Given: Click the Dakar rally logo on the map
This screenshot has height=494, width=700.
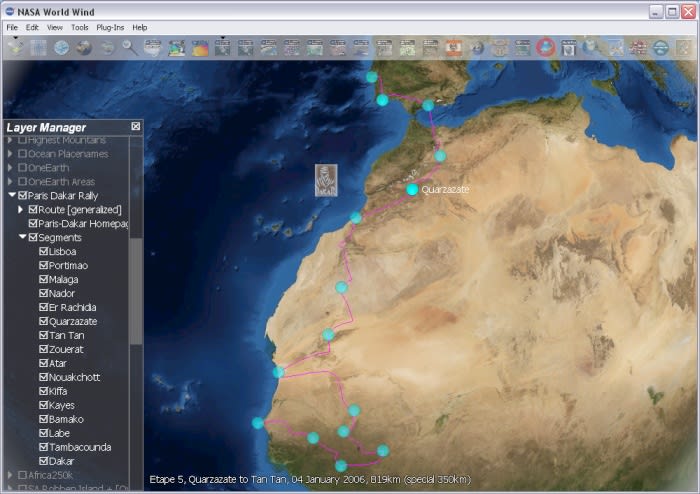Looking at the screenshot, I should 326,180.
